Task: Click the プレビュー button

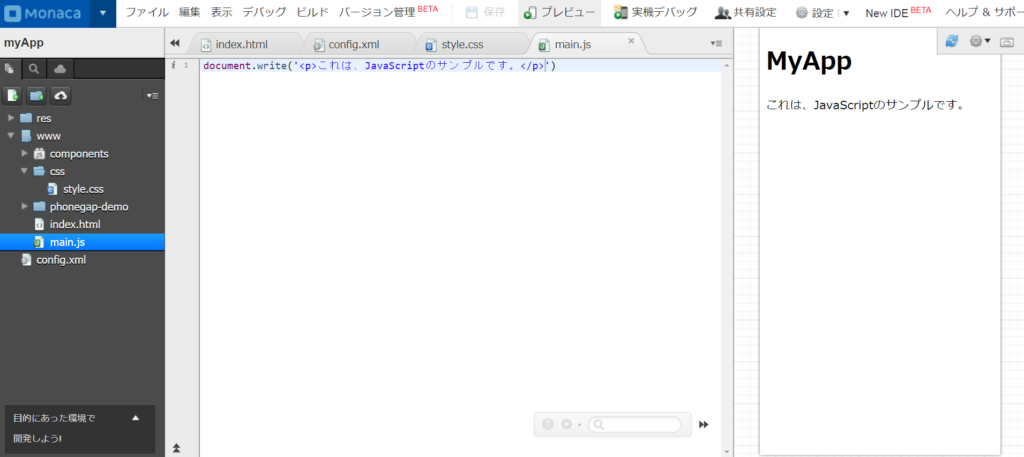Action: pos(560,13)
